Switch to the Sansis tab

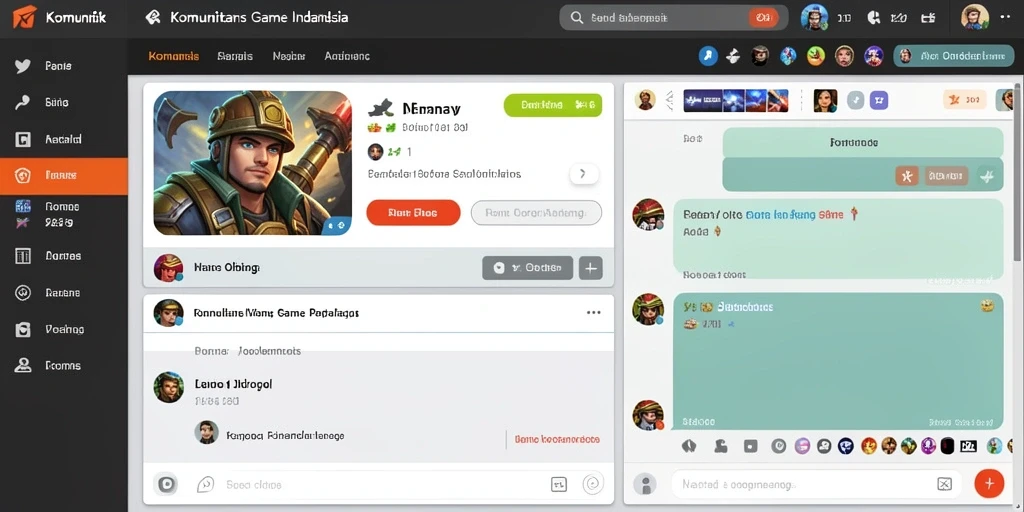pos(234,56)
